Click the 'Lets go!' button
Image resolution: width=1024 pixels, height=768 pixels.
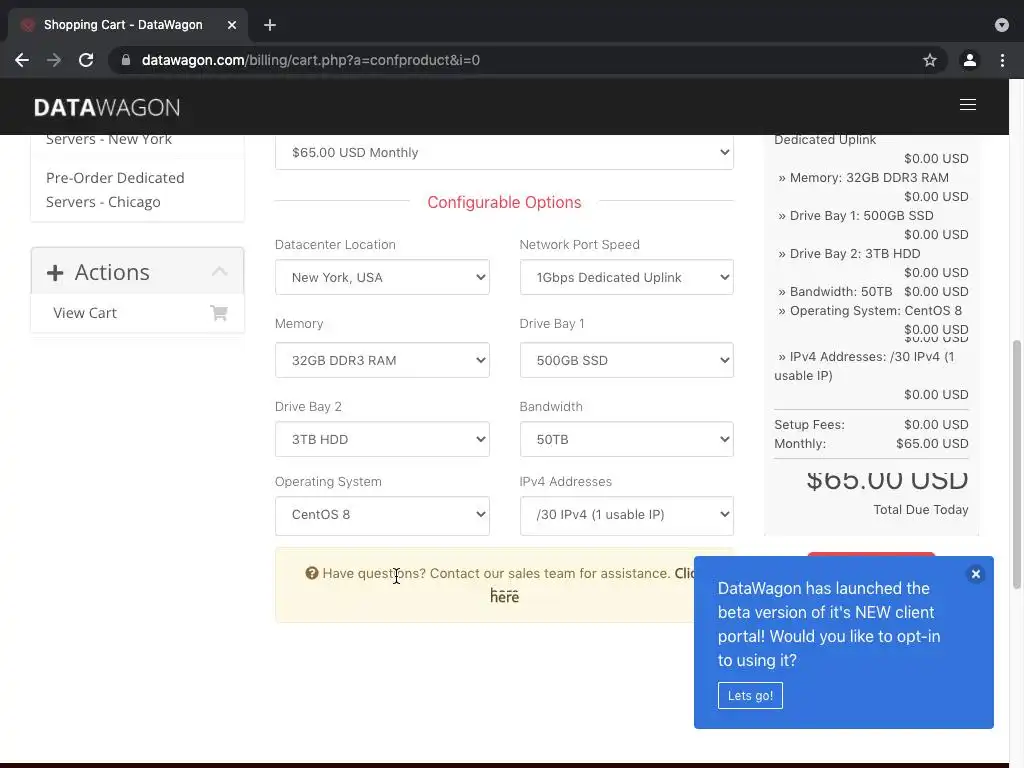click(750, 696)
